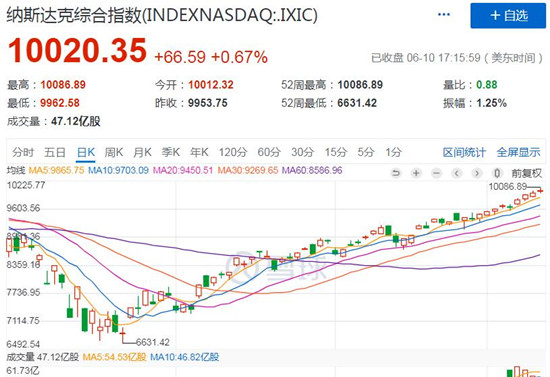The width and height of the screenshot is (550, 377).
Task: Click the +自选 add to watchlist button
Action: [x=508, y=16]
